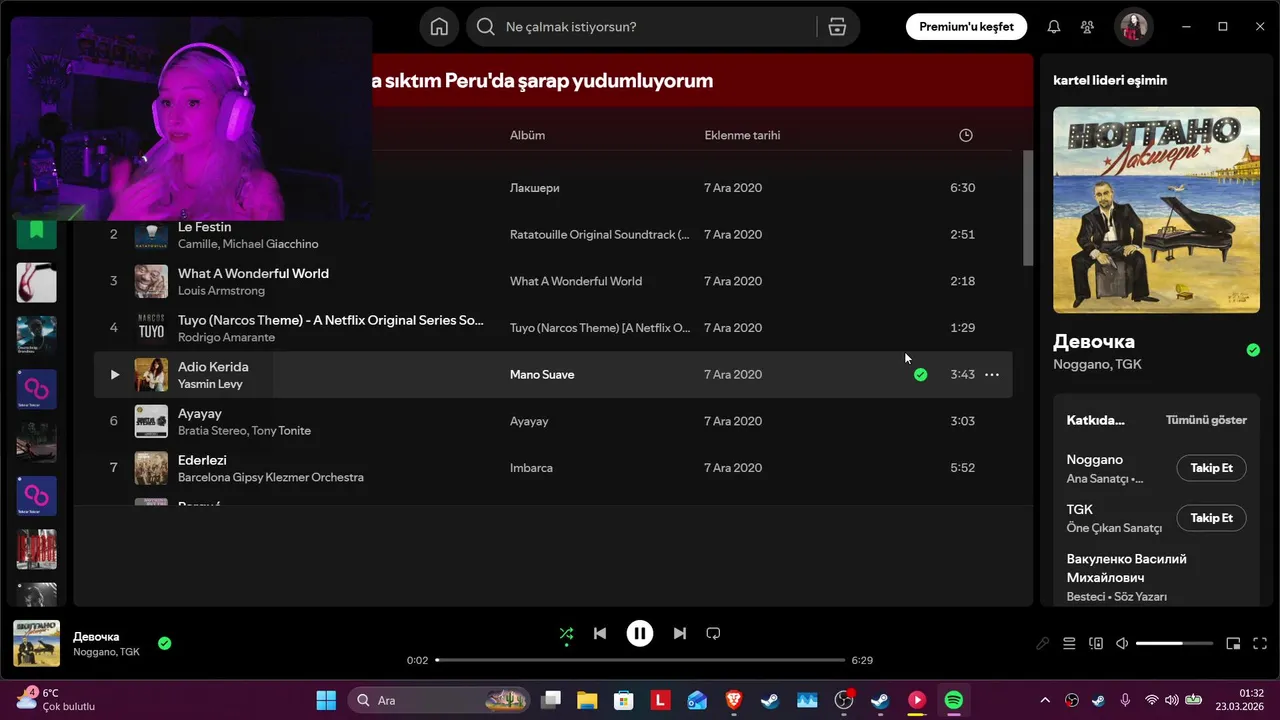Toggle repeat mode
The width and height of the screenshot is (1280, 720).
713,633
